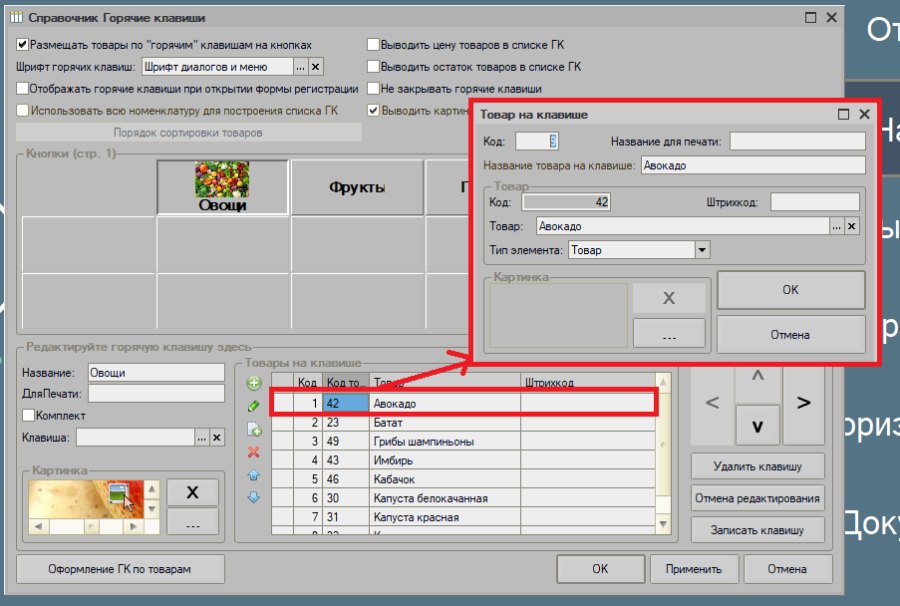The image size is (900, 606).
Task: Enable Использовать всю номенклатуру для построения списка
Action: click(x=22, y=111)
